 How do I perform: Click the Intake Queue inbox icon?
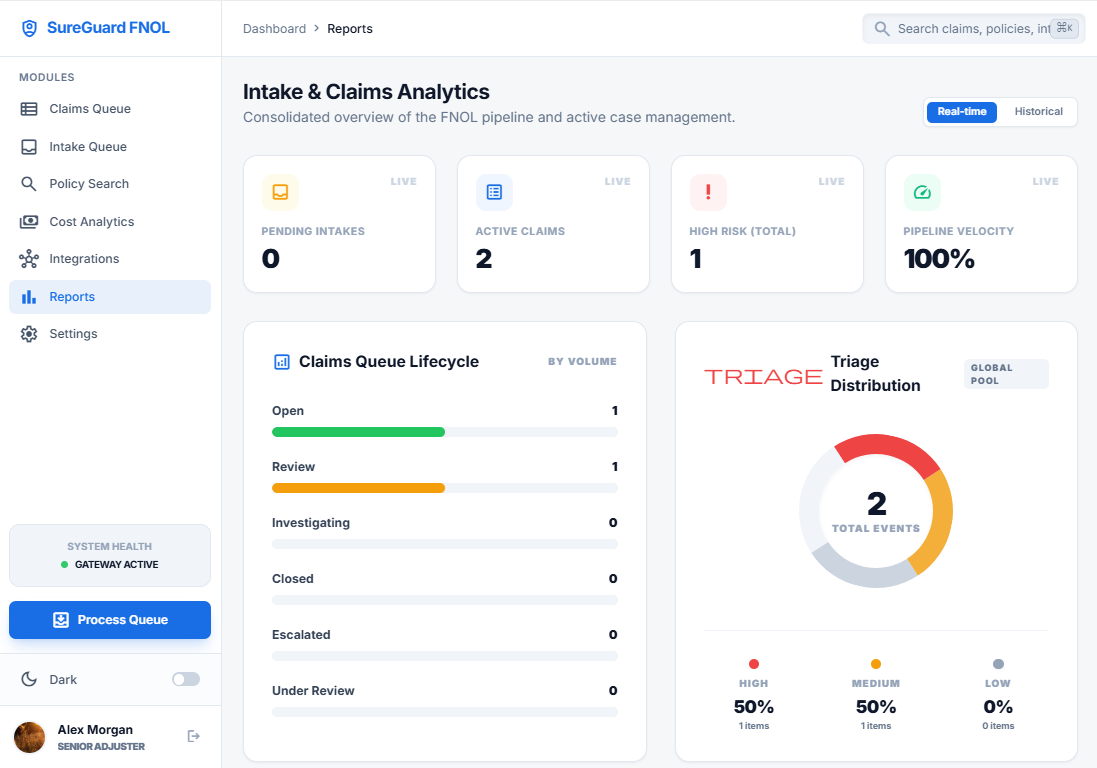coord(29,147)
